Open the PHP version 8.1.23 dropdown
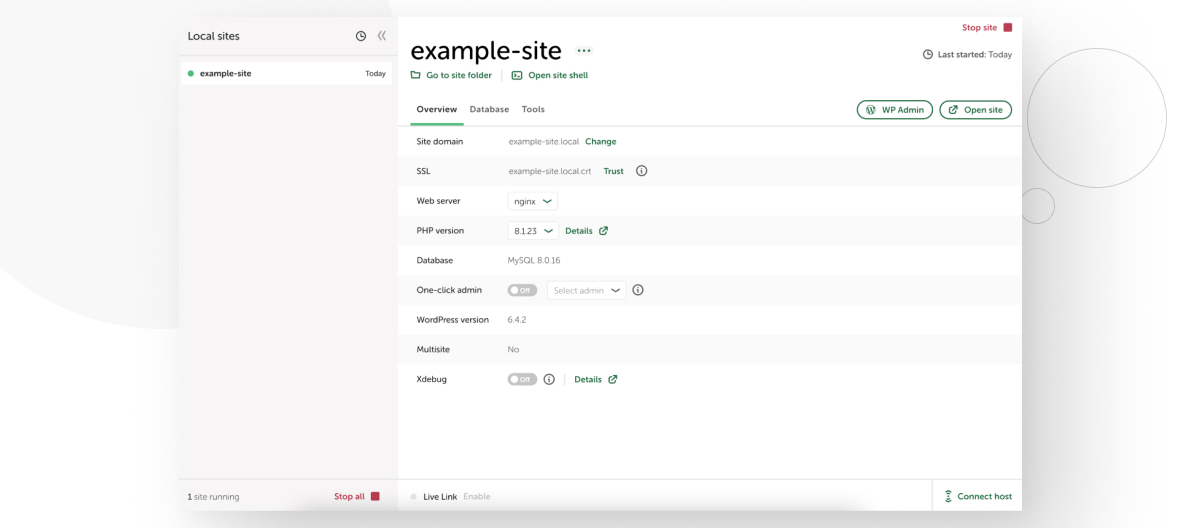This screenshot has width=1200, height=528. pos(533,230)
